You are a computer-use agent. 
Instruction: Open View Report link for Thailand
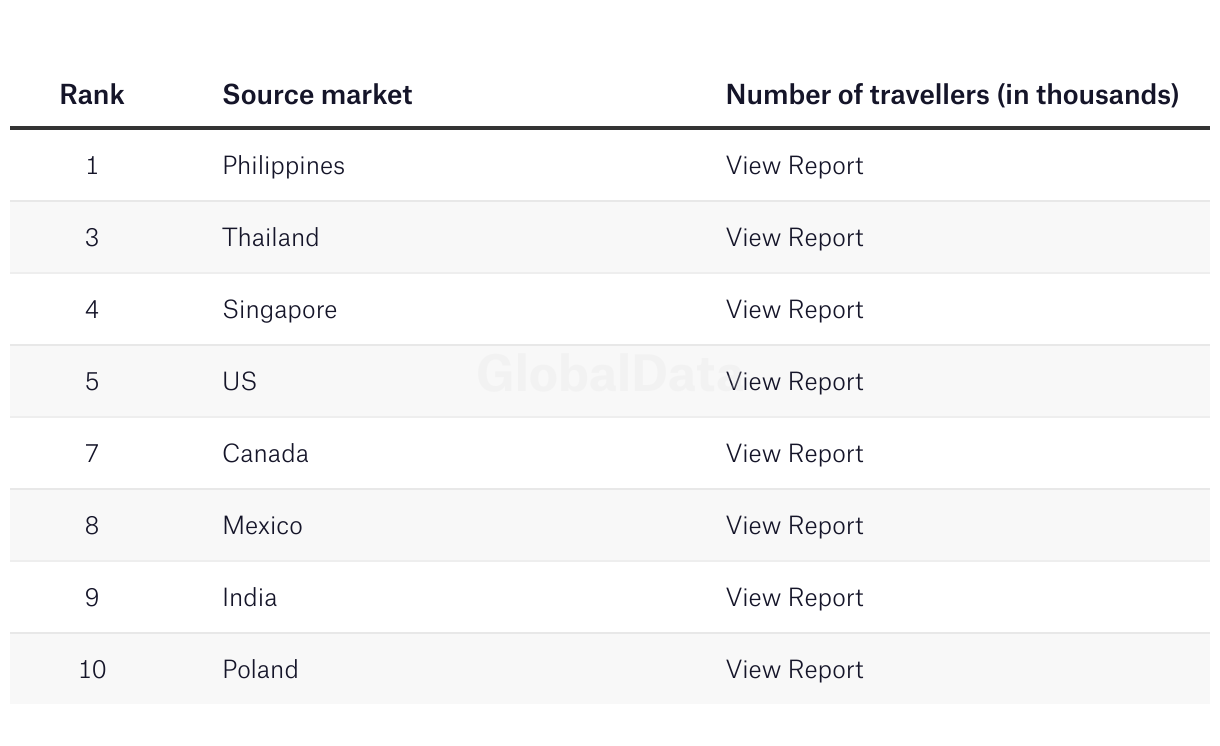(x=794, y=238)
